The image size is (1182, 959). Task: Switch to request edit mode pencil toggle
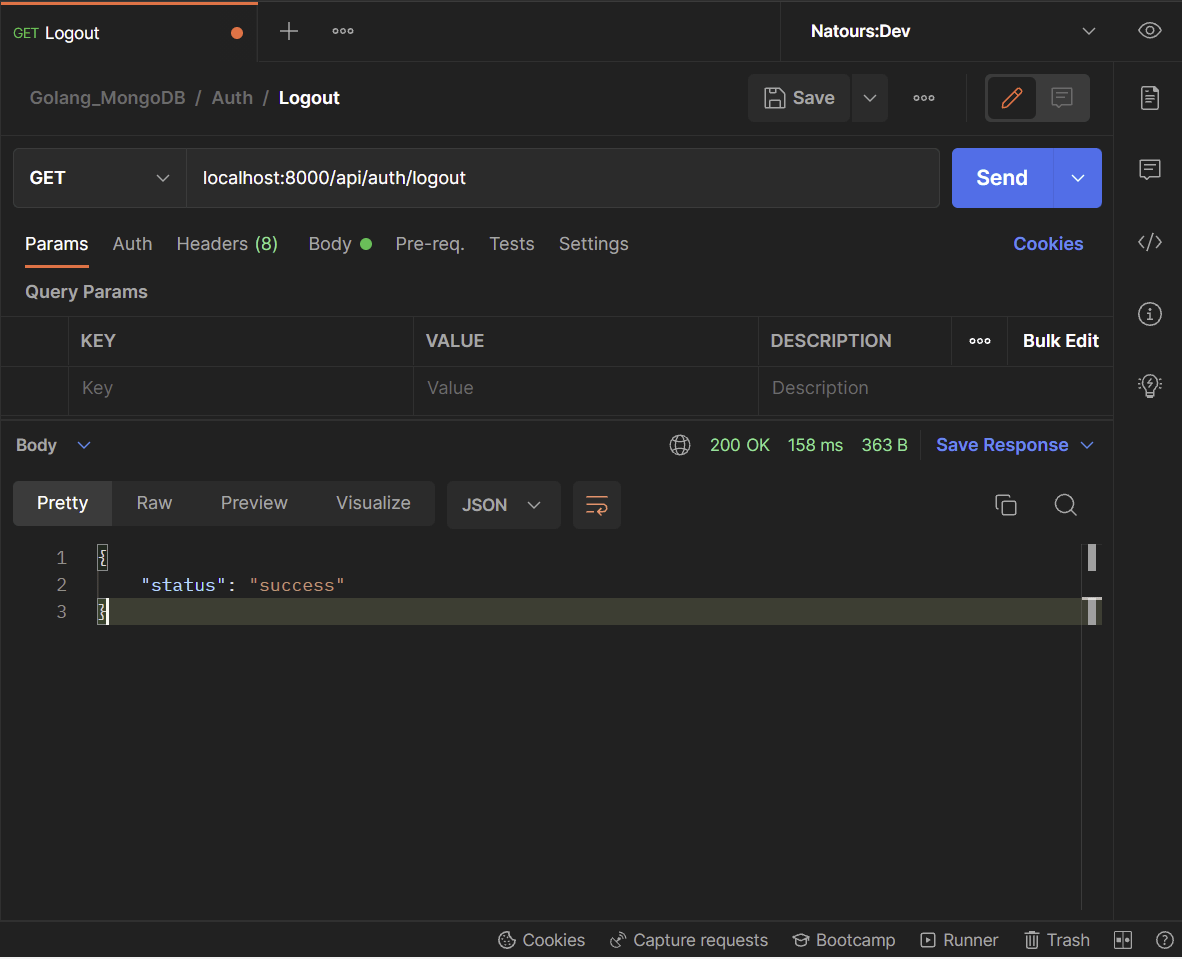[1011, 97]
